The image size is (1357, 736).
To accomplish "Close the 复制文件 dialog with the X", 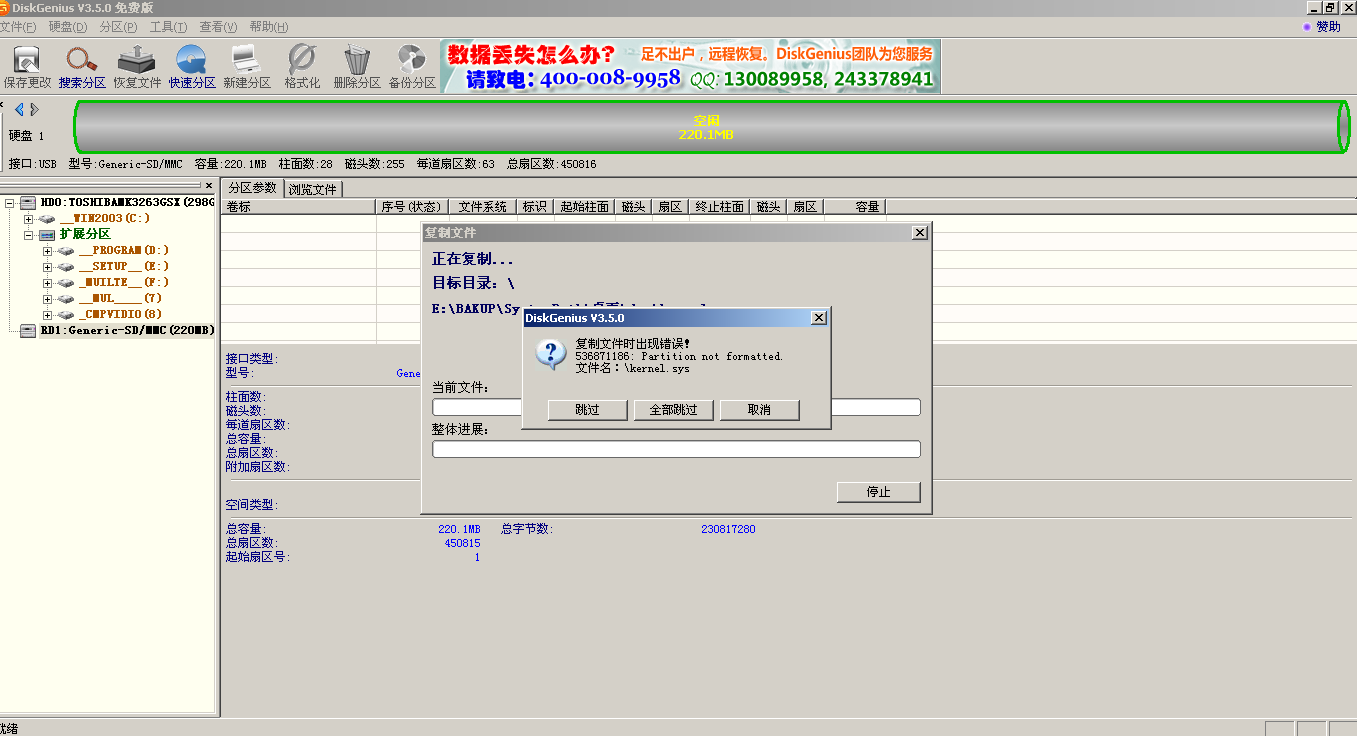I will point(920,232).
